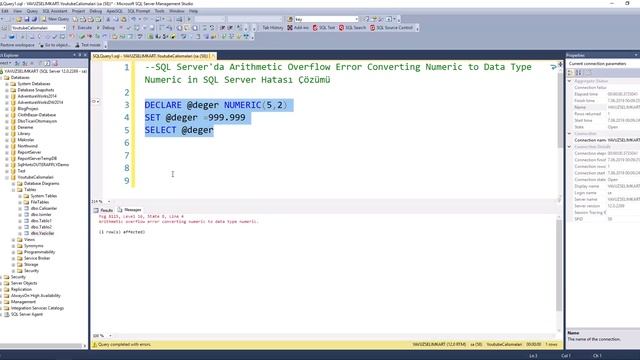640x360 pixels.
Task: Expand the Views folder node
Action: pyautogui.click(x=13, y=240)
